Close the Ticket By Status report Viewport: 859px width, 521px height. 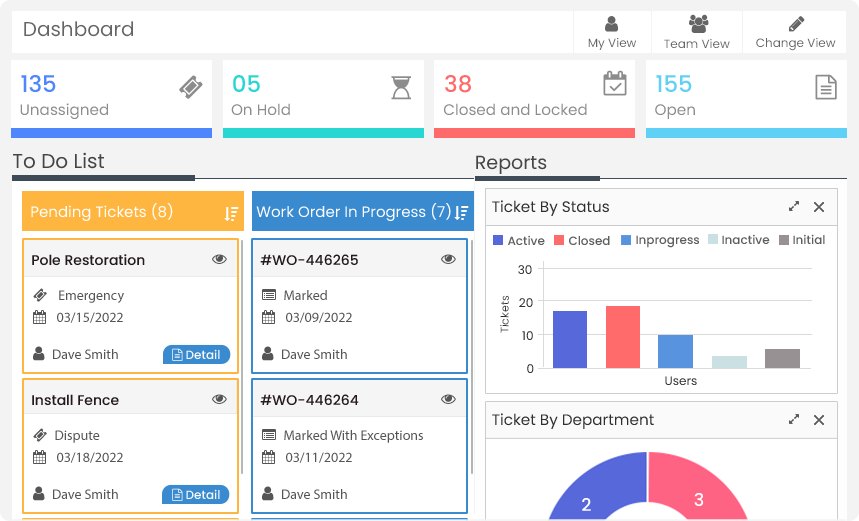[x=819, y=207]
